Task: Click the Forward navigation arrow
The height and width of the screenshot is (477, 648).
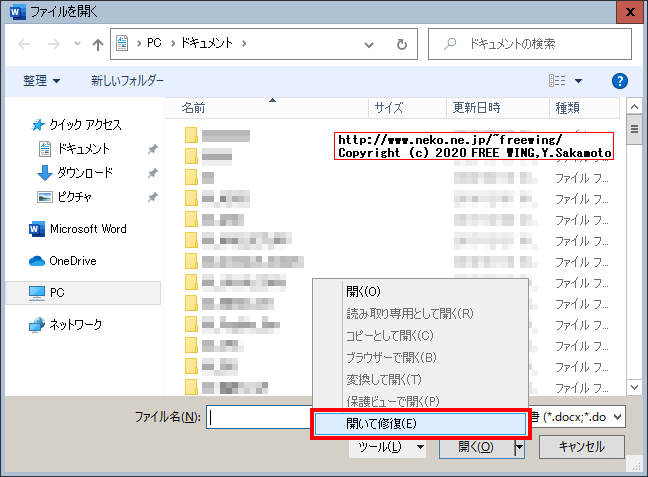Action: tap(54, 44)
